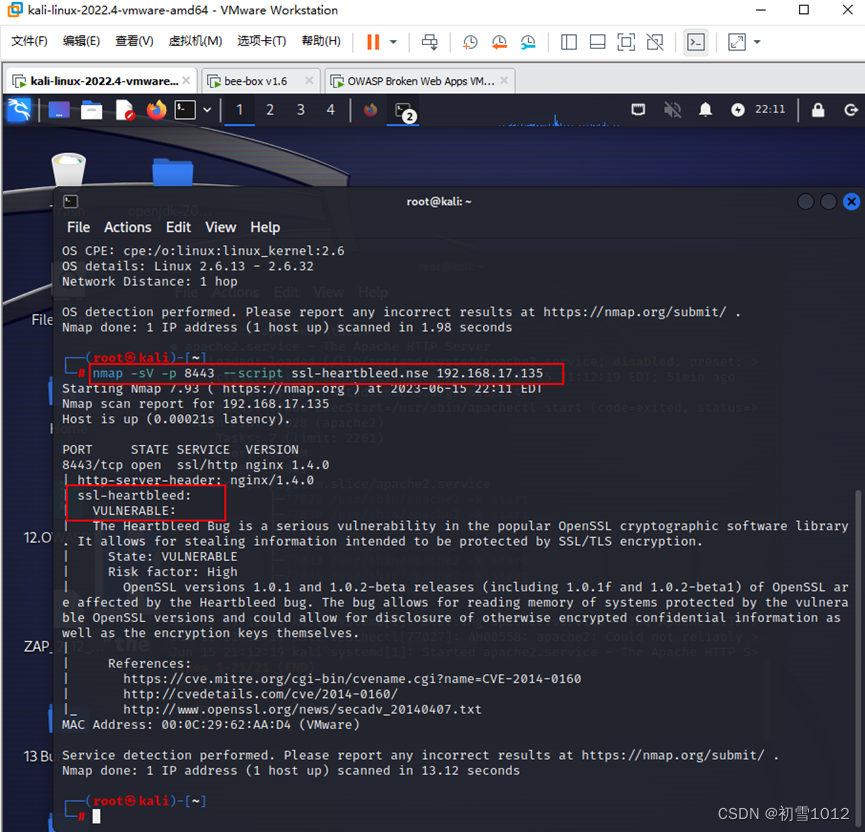Switch to Unity mode
This screenshot has height=832, width=865.
point(655,42)
